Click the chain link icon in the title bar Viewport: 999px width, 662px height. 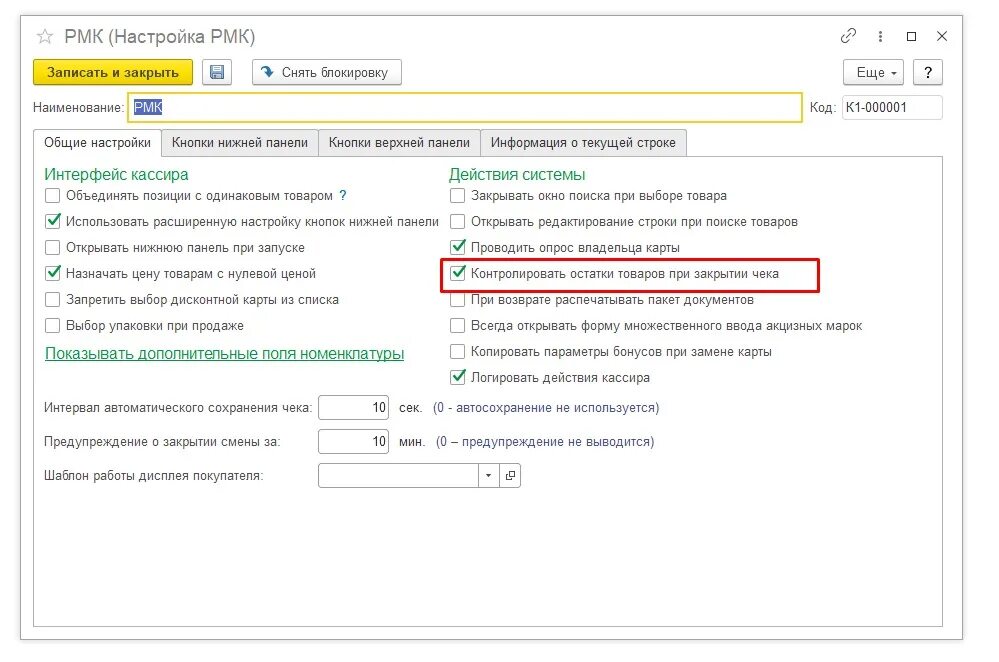(848, 36)
